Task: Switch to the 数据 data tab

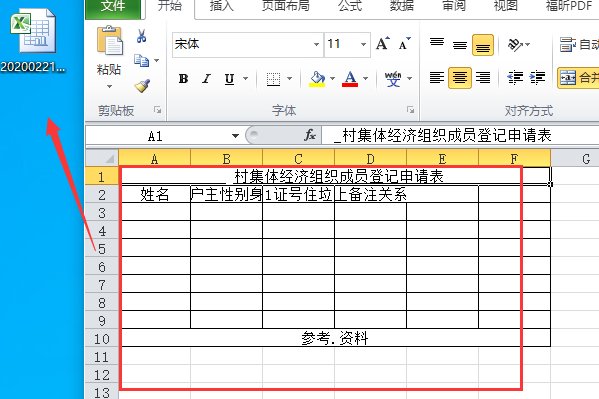Action: [402, 6]
